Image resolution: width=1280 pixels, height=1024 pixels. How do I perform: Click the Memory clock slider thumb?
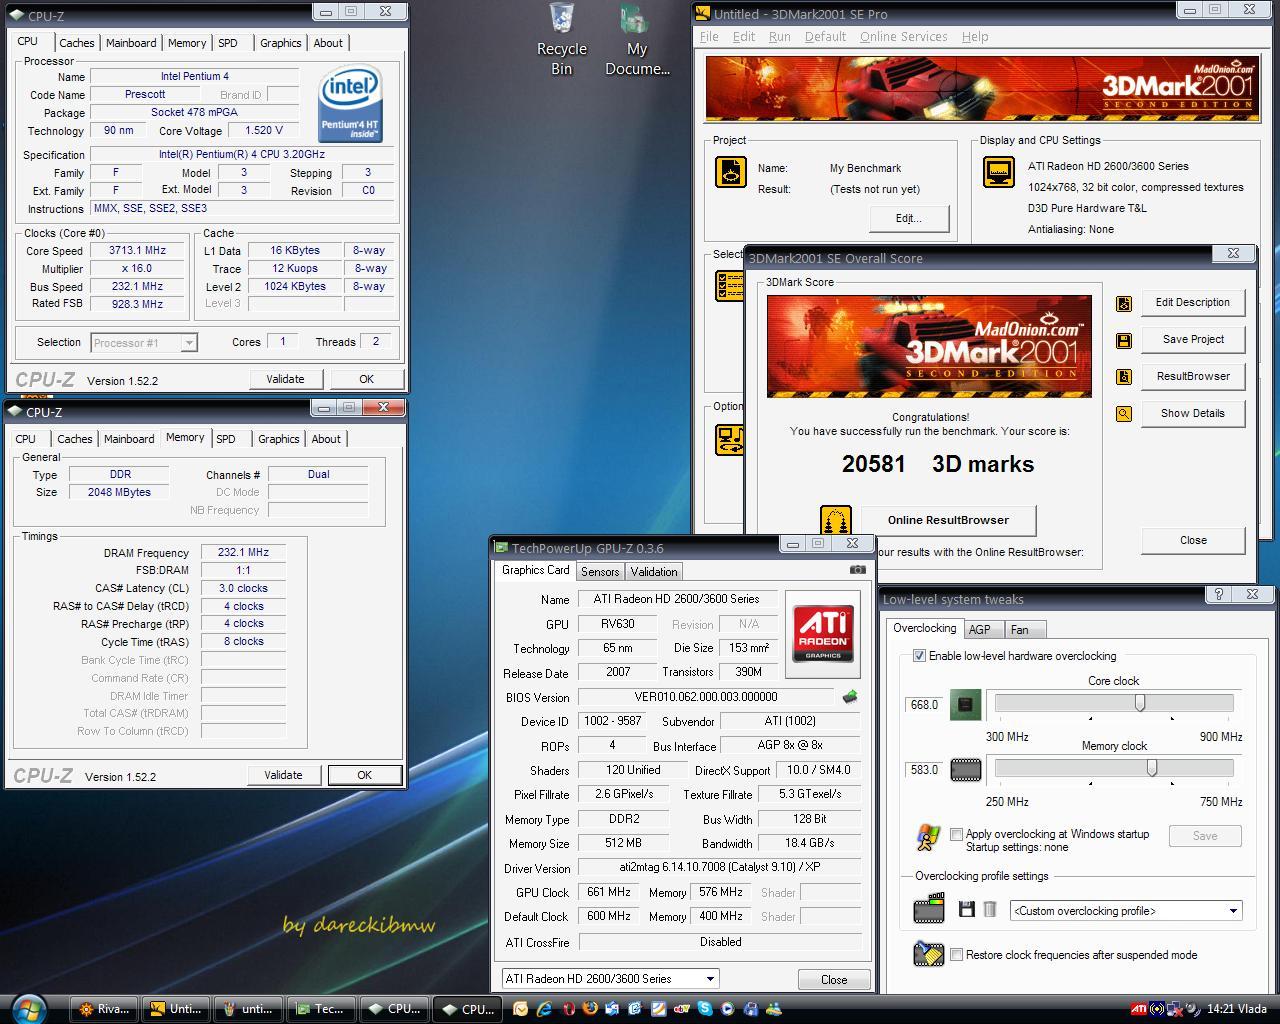tap(1152, 768)
